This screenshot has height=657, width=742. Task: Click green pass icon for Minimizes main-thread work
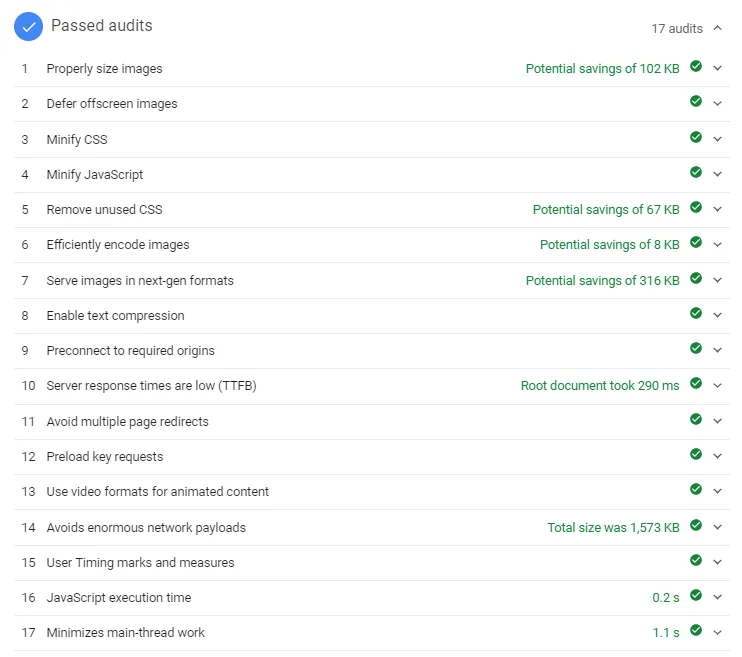point(696,630)
